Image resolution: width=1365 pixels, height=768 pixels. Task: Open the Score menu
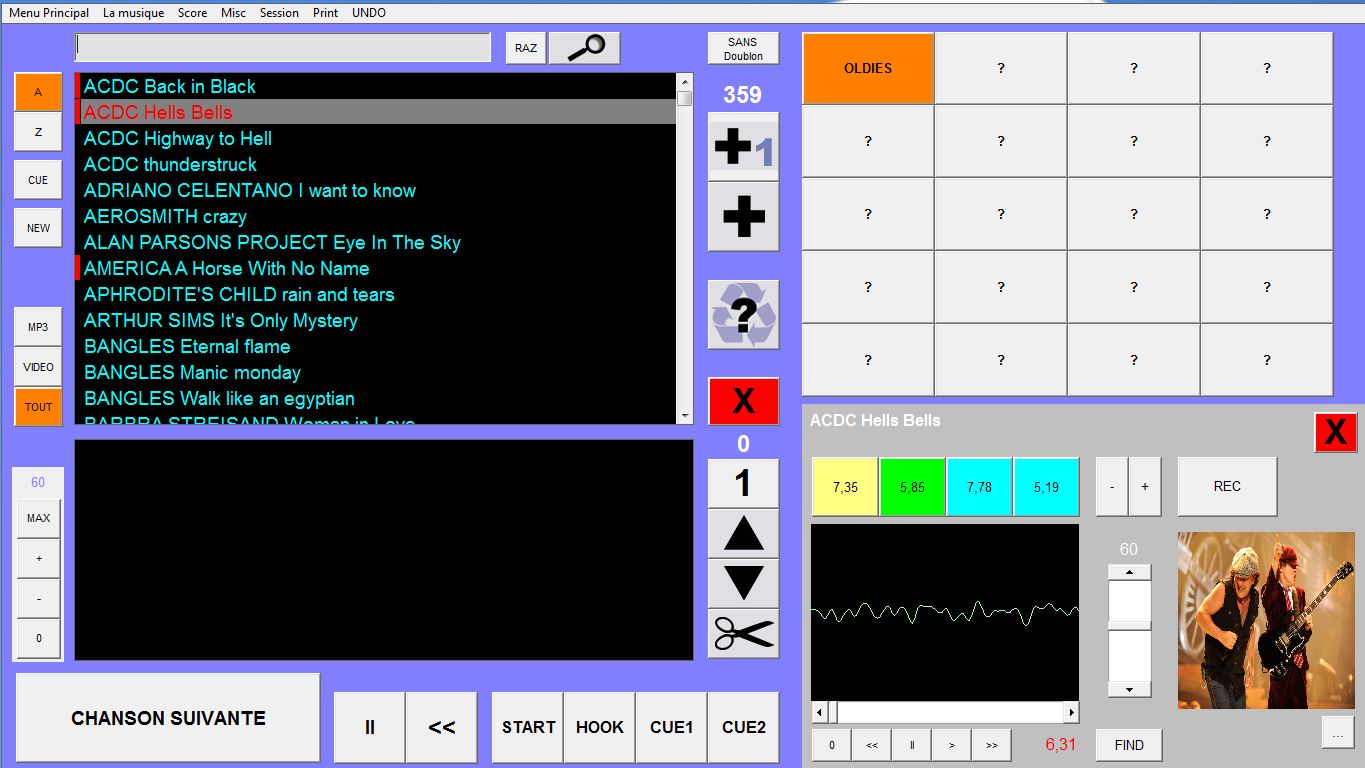[x=192, y=13]
